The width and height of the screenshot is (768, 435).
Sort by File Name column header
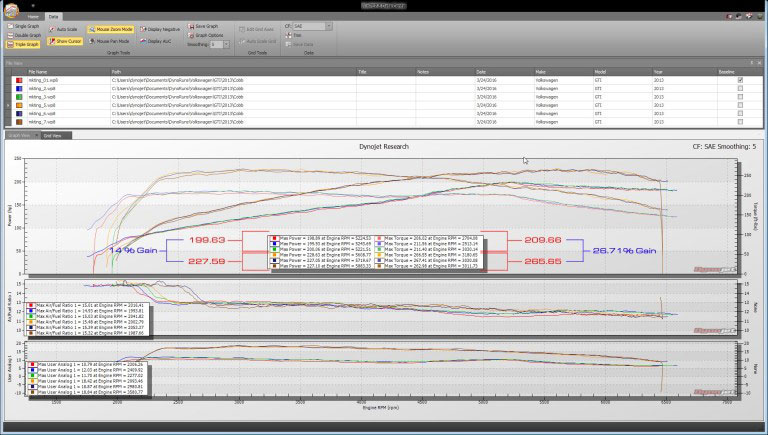68,72
